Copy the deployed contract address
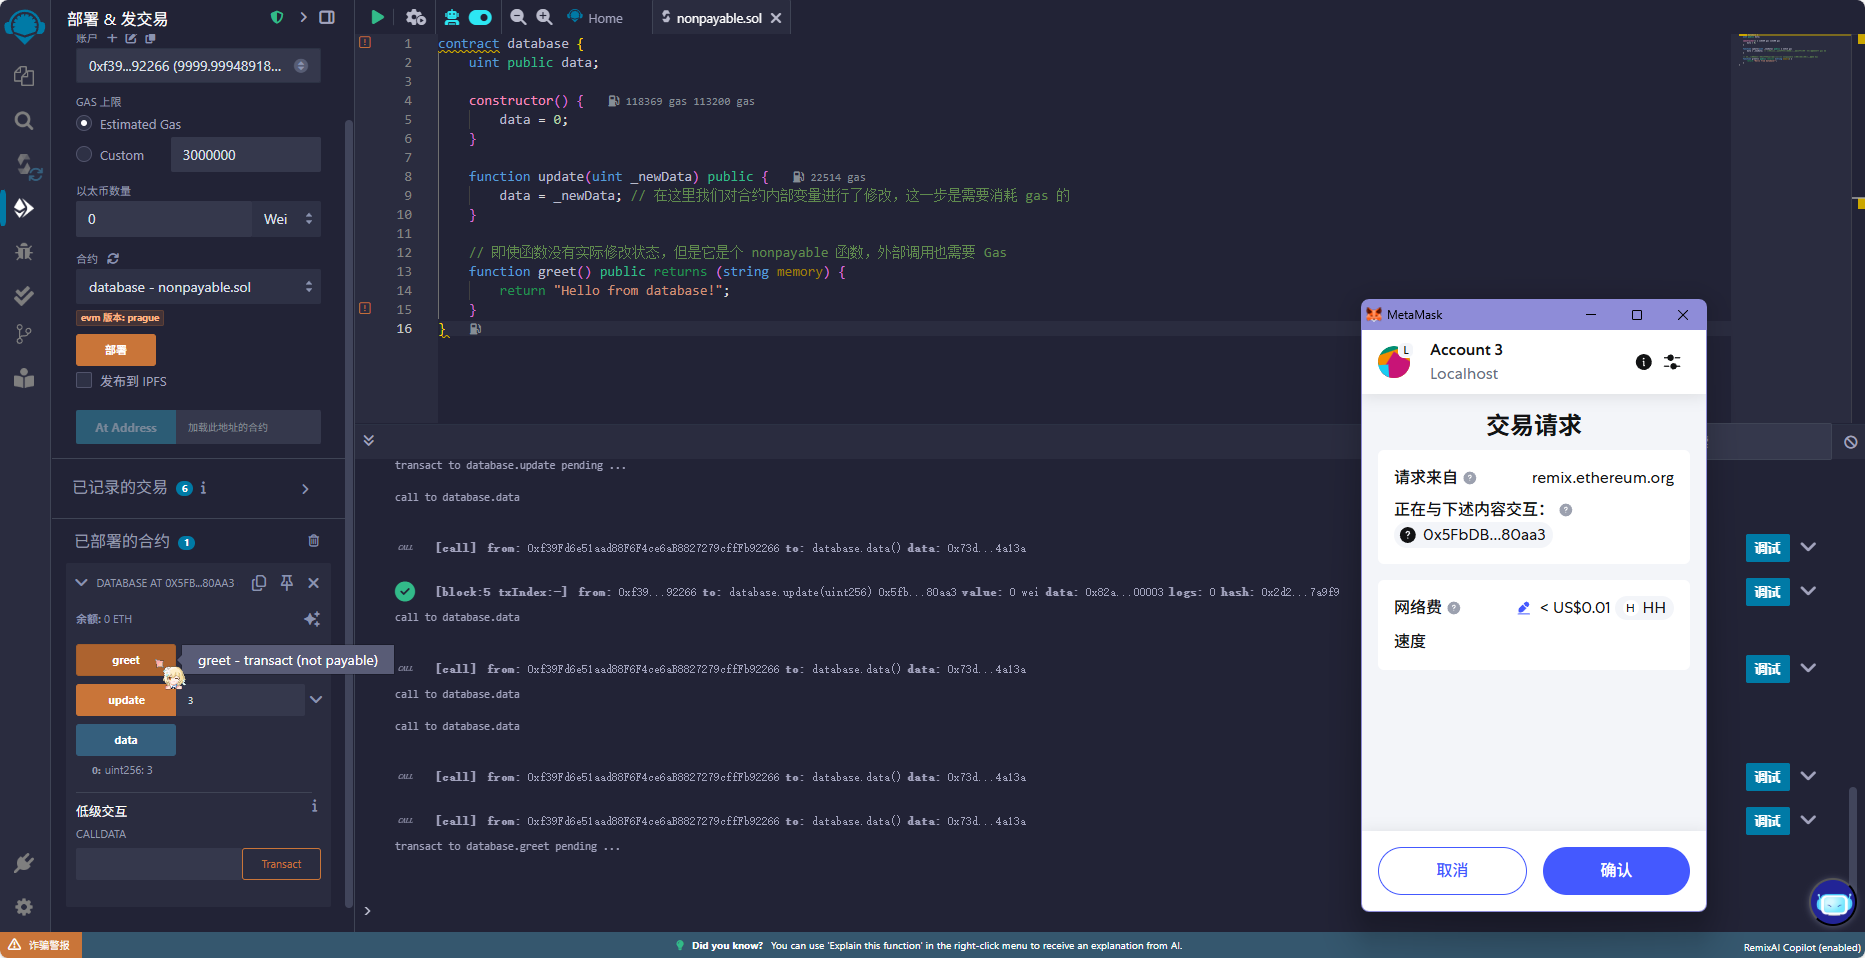This screenshot has height=958, width=1865. coord(259,583)
